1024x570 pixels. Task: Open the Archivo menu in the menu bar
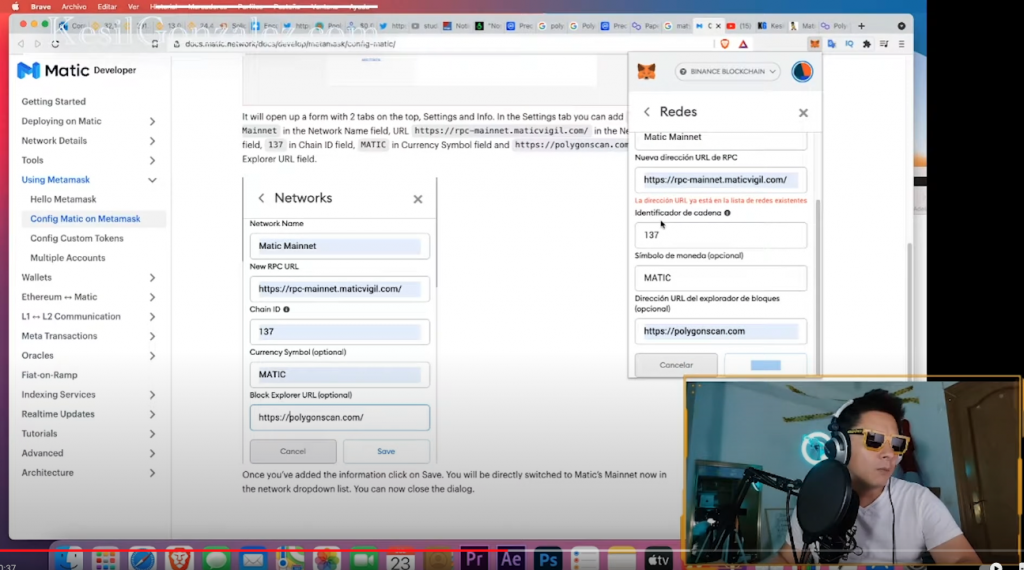click(74, 6)
